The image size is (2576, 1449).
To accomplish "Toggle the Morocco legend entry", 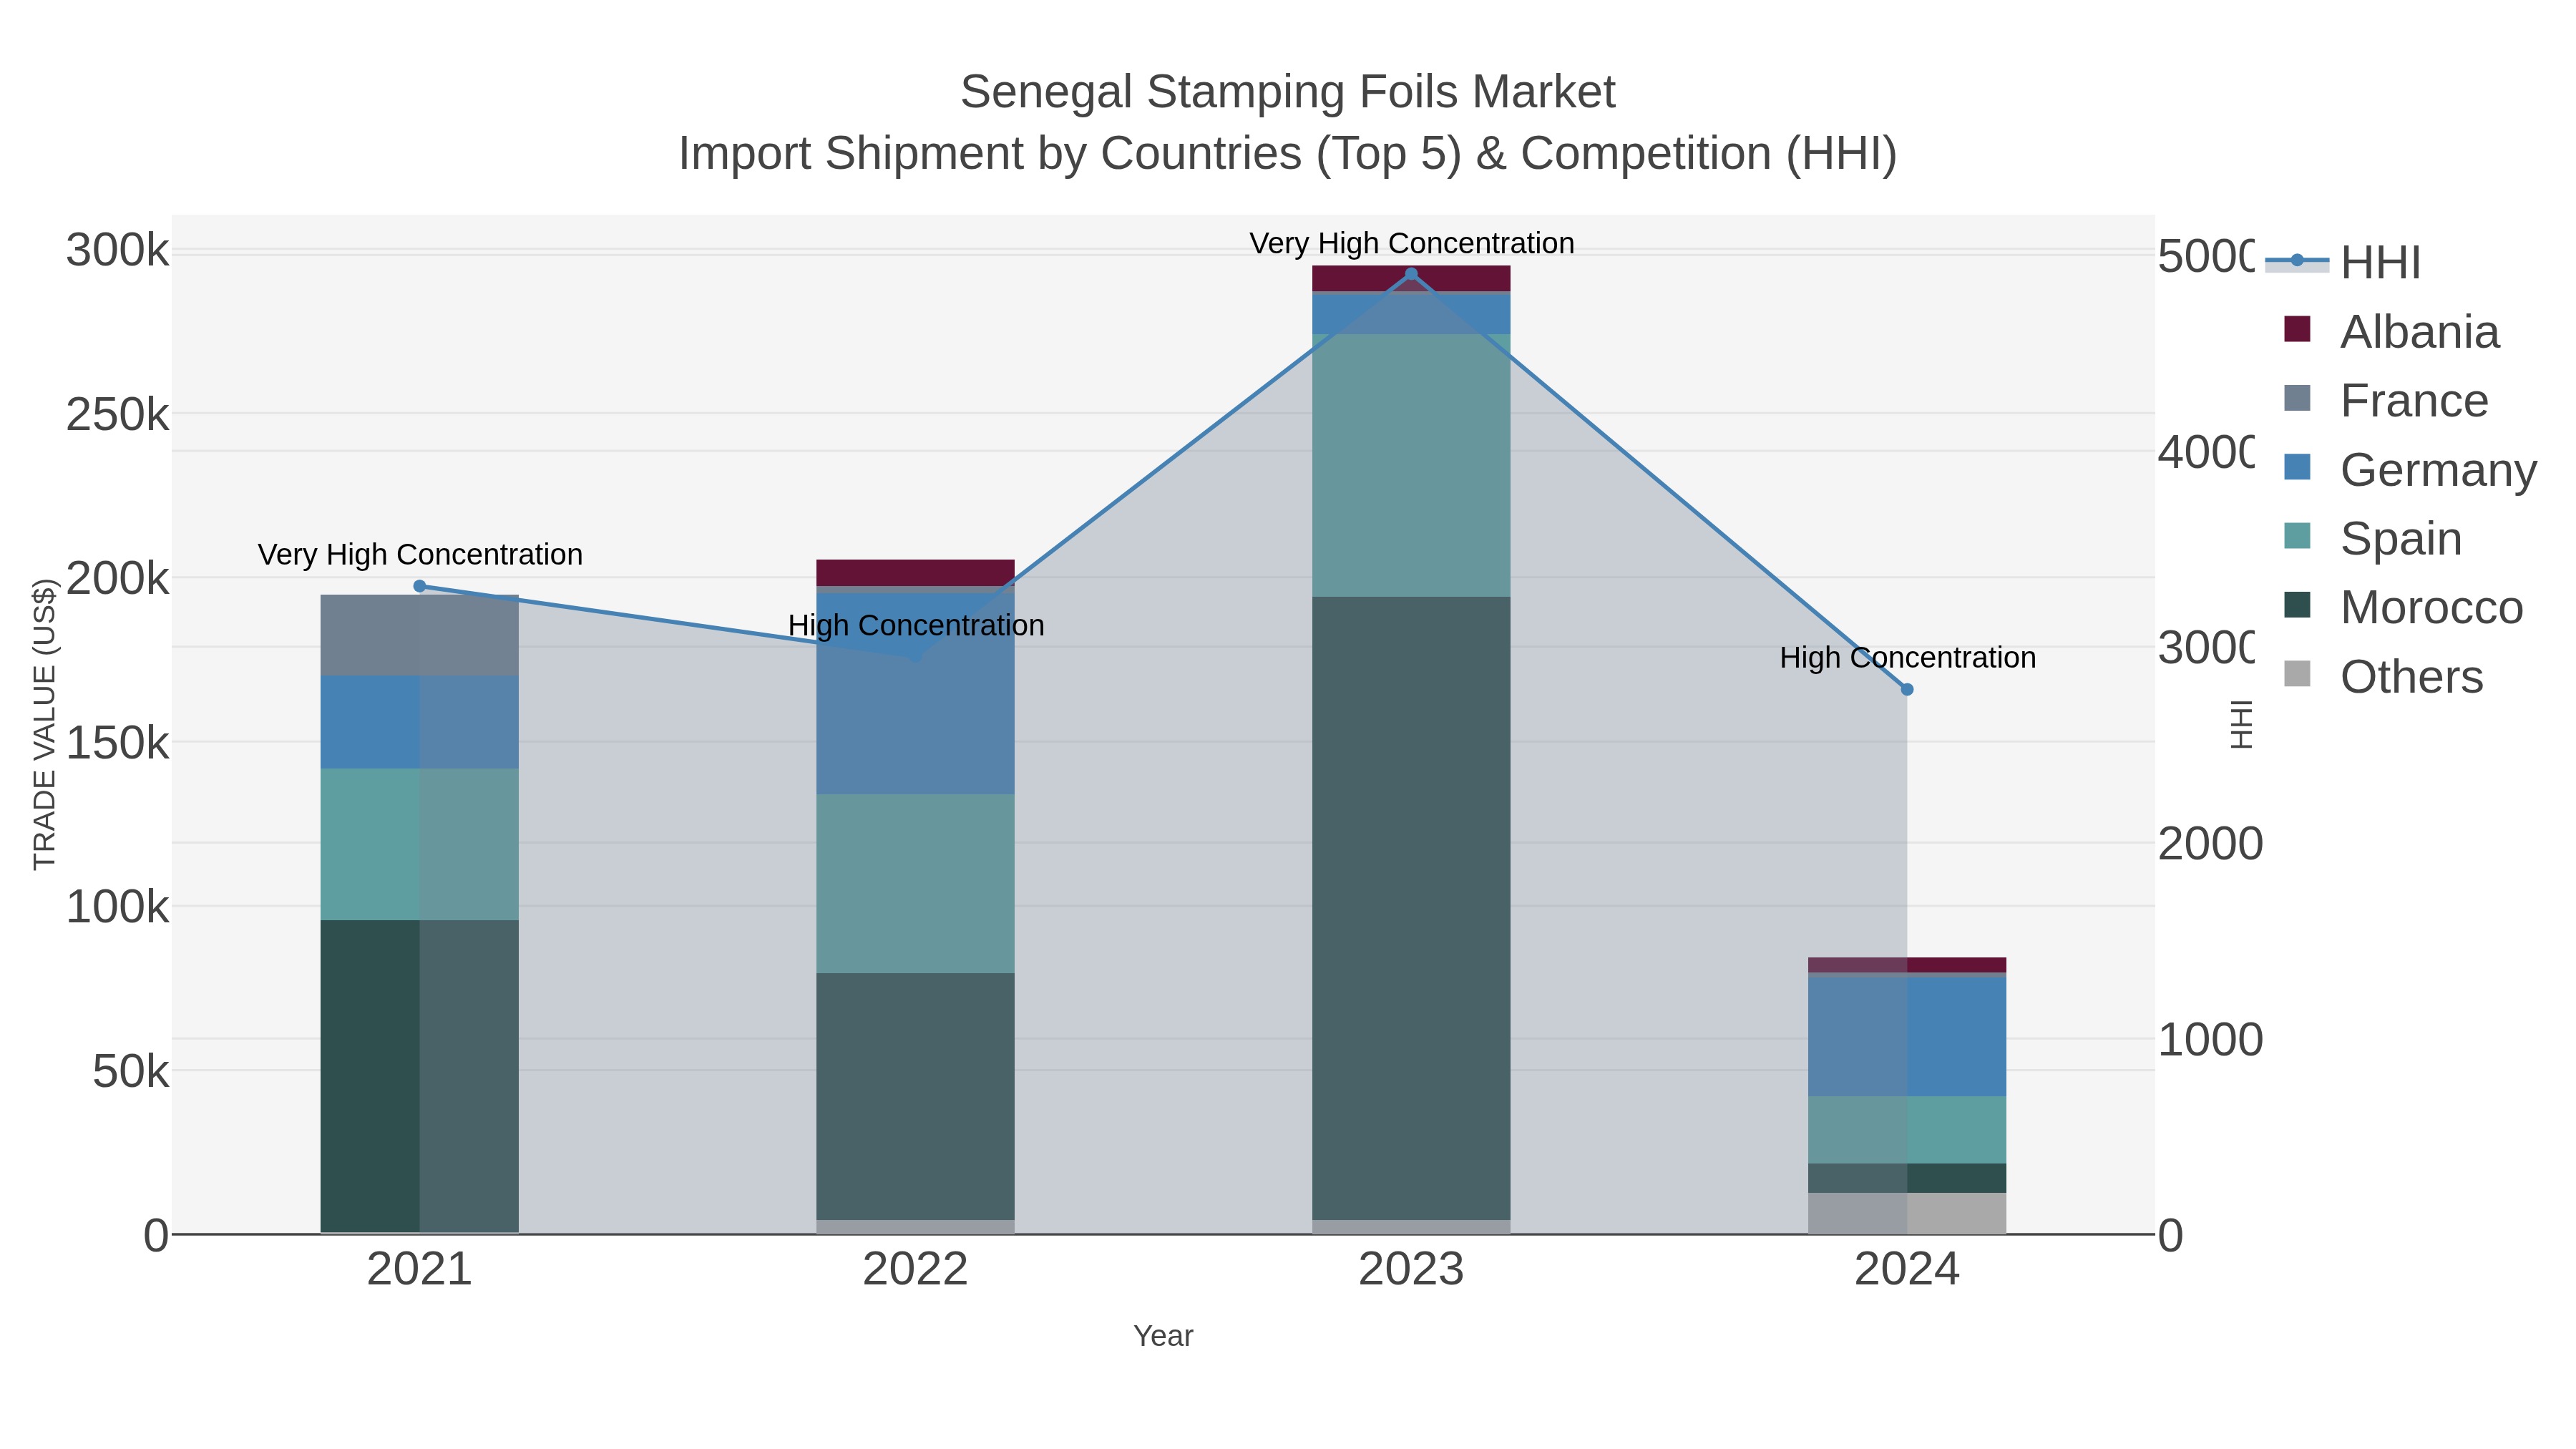I will tap(2404, 607).
